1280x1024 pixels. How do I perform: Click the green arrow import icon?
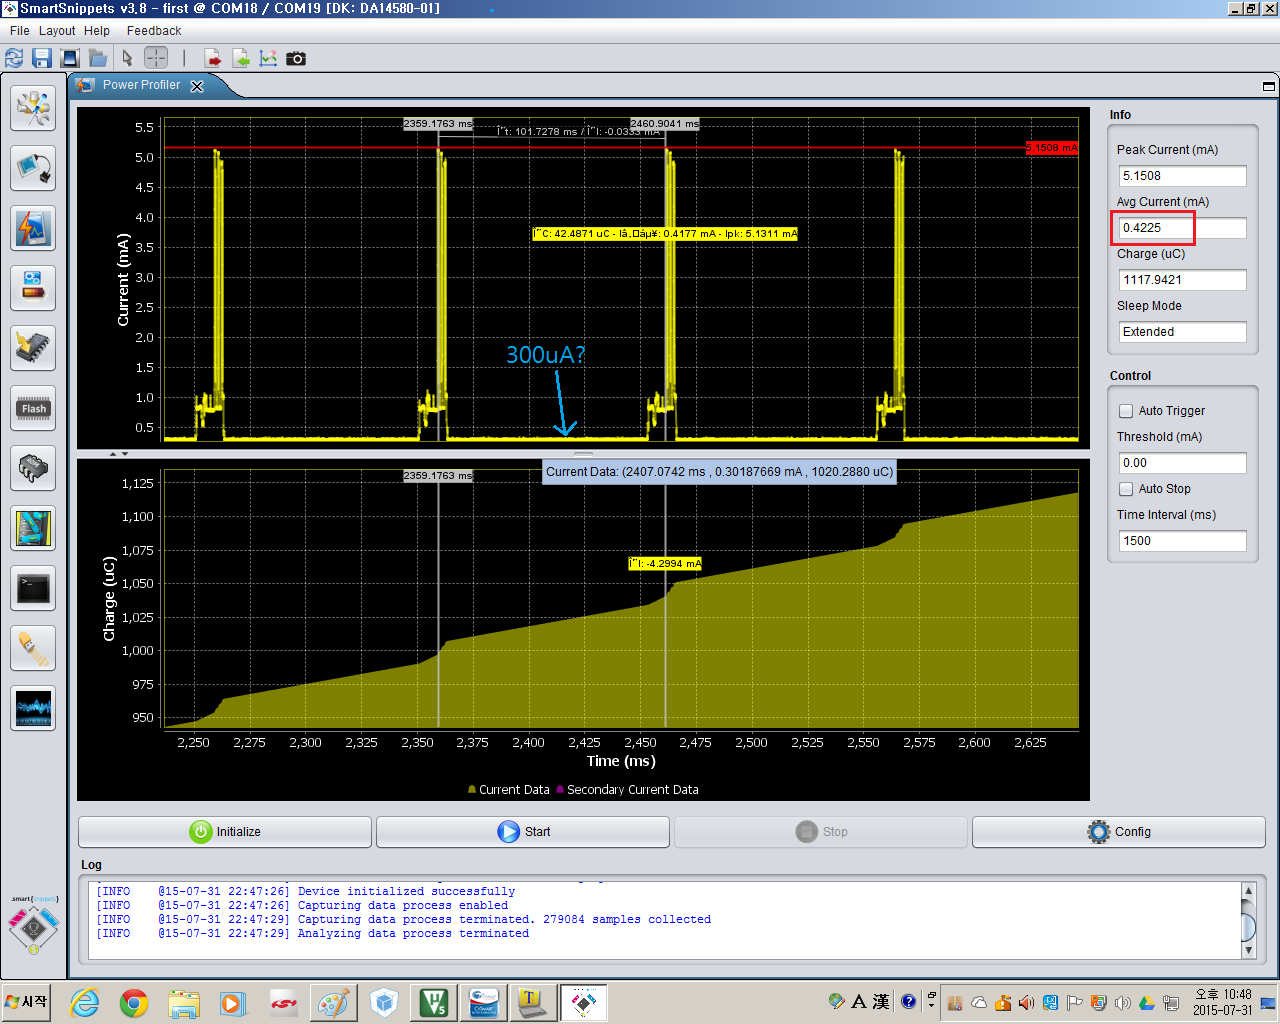(x=241, y=58)
